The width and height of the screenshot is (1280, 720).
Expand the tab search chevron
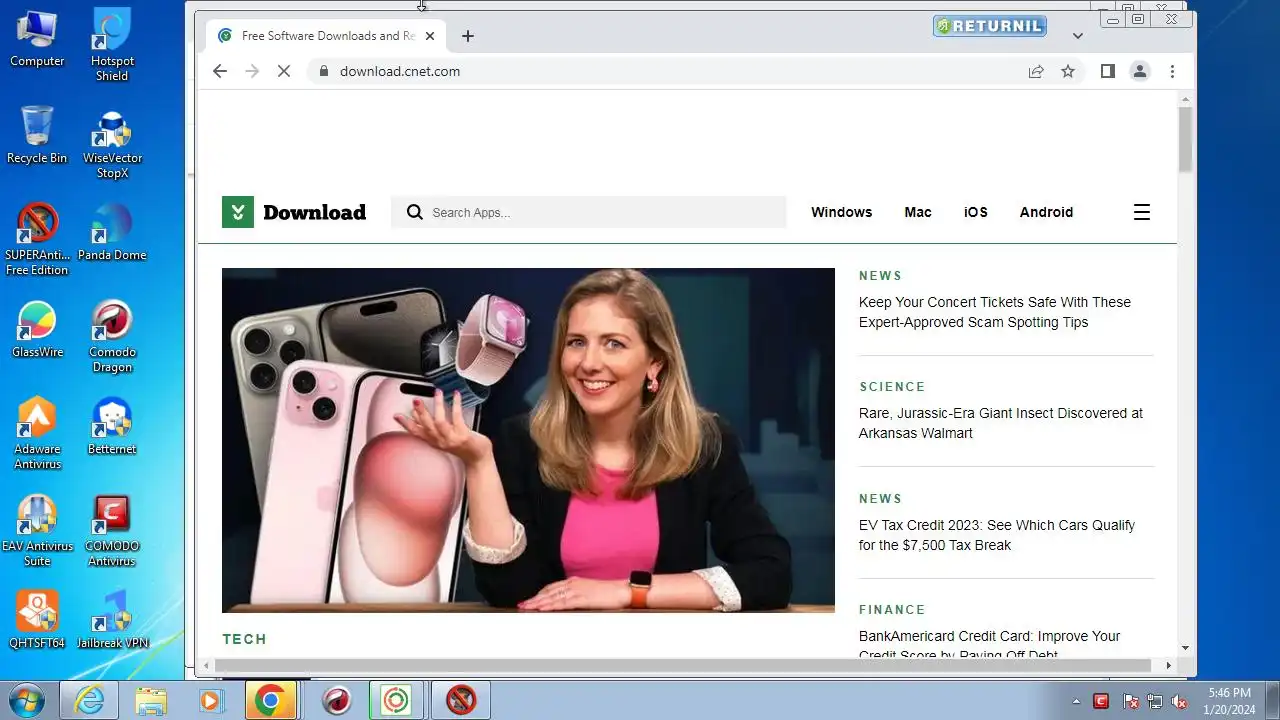(x=1077, y=36)
